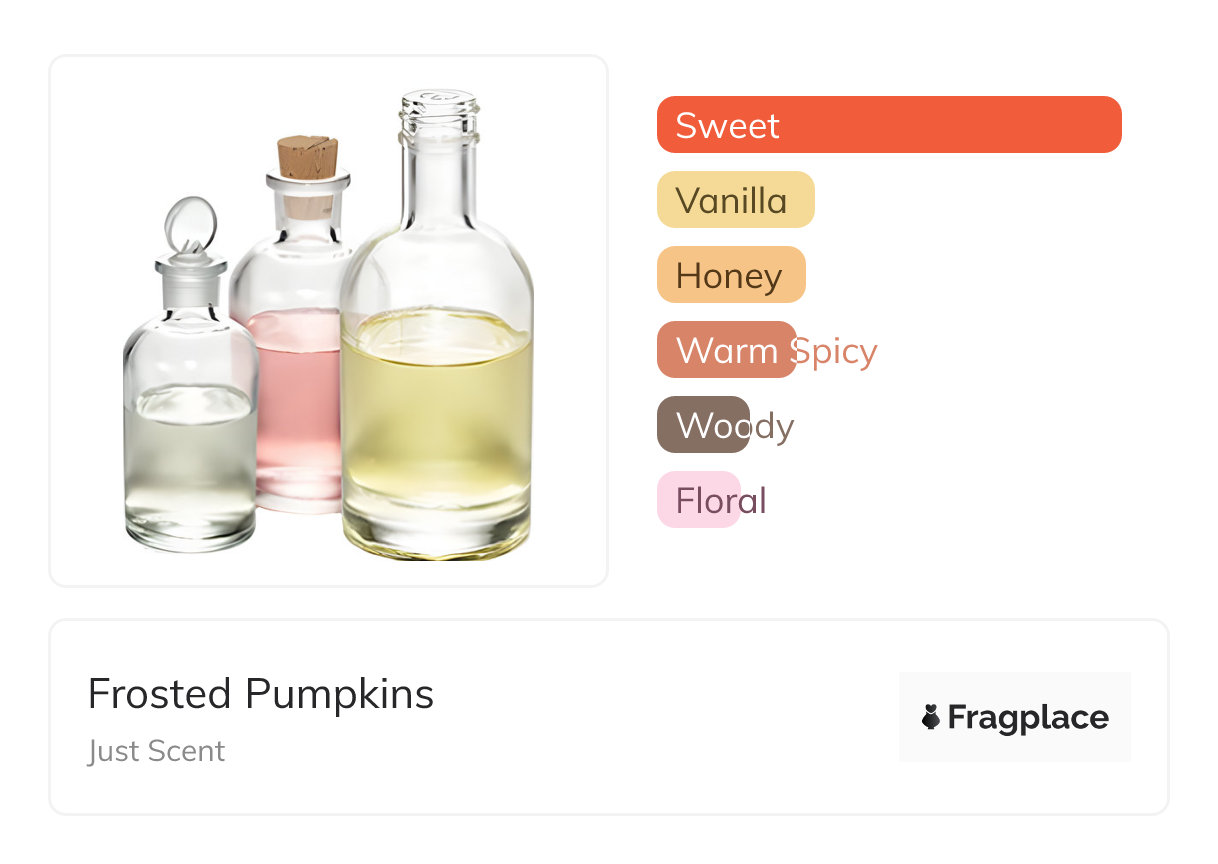
Task: Click the cork stopper on the pink bottle
Action: 307,157
